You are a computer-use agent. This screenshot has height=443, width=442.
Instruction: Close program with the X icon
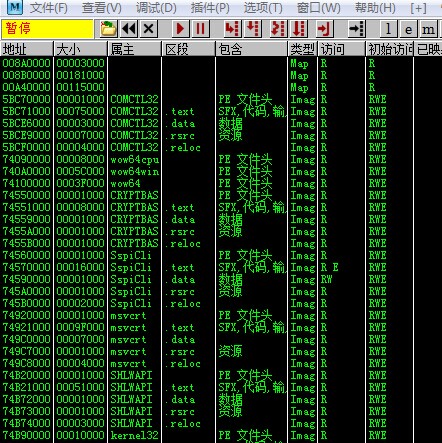click(149, 29)
